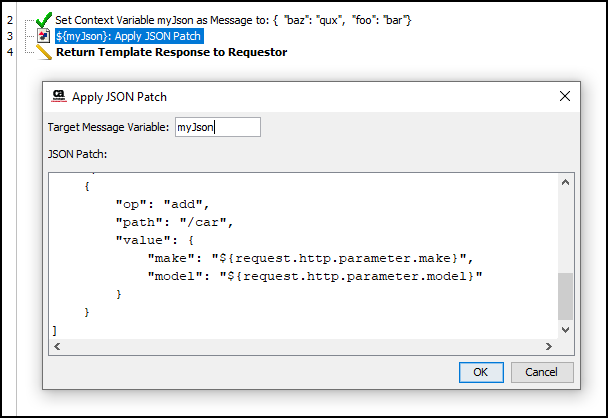Select the ${myJson}: Apply JSON Patch assertion
The height and width of the screenshot is (418, 608).
tap(129, 36)
